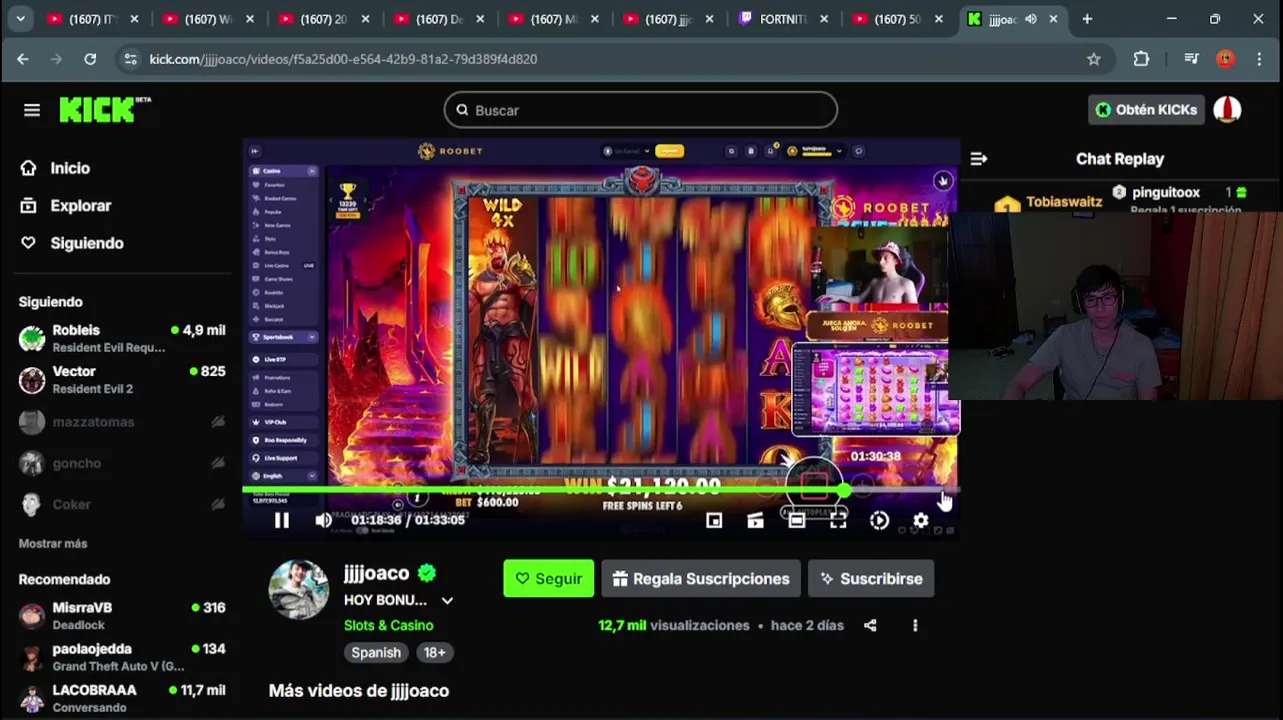Open recommended channel paolaojedda

(122, 657)
